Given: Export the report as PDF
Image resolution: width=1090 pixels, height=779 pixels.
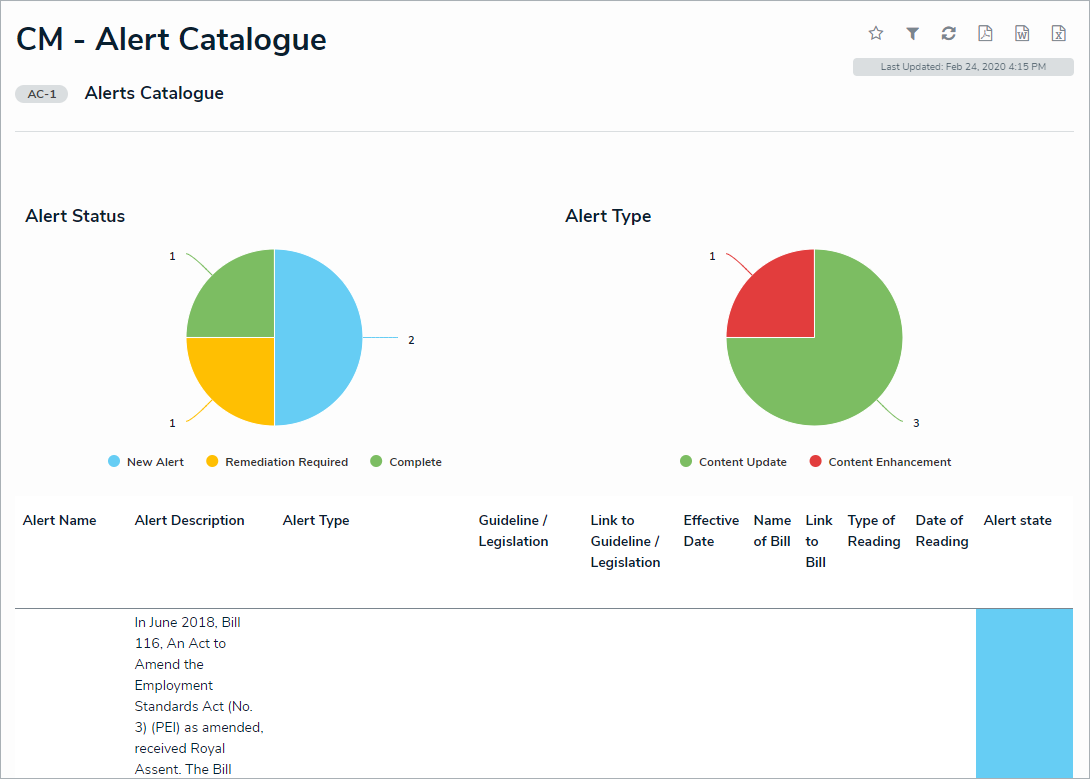Looking at the screenshot, I should (985, 34).
